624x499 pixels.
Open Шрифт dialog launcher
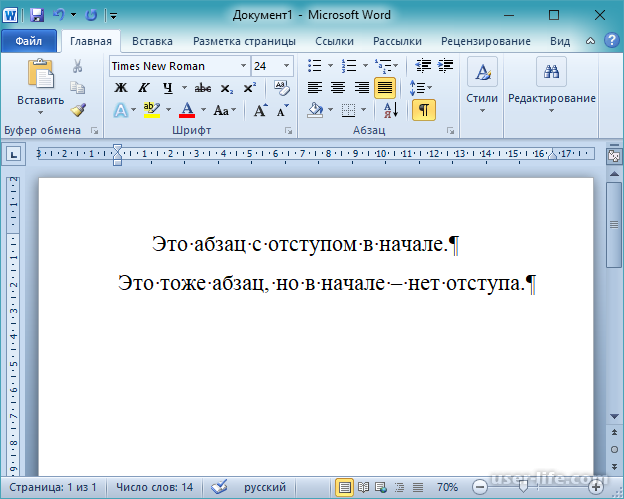click(289, 131)
